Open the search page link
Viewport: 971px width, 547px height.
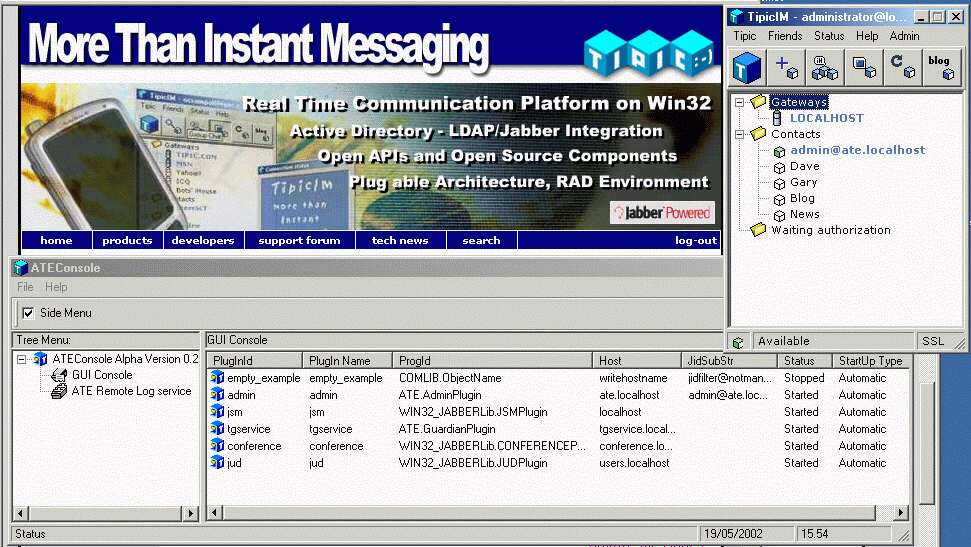(x=481, y=240)
